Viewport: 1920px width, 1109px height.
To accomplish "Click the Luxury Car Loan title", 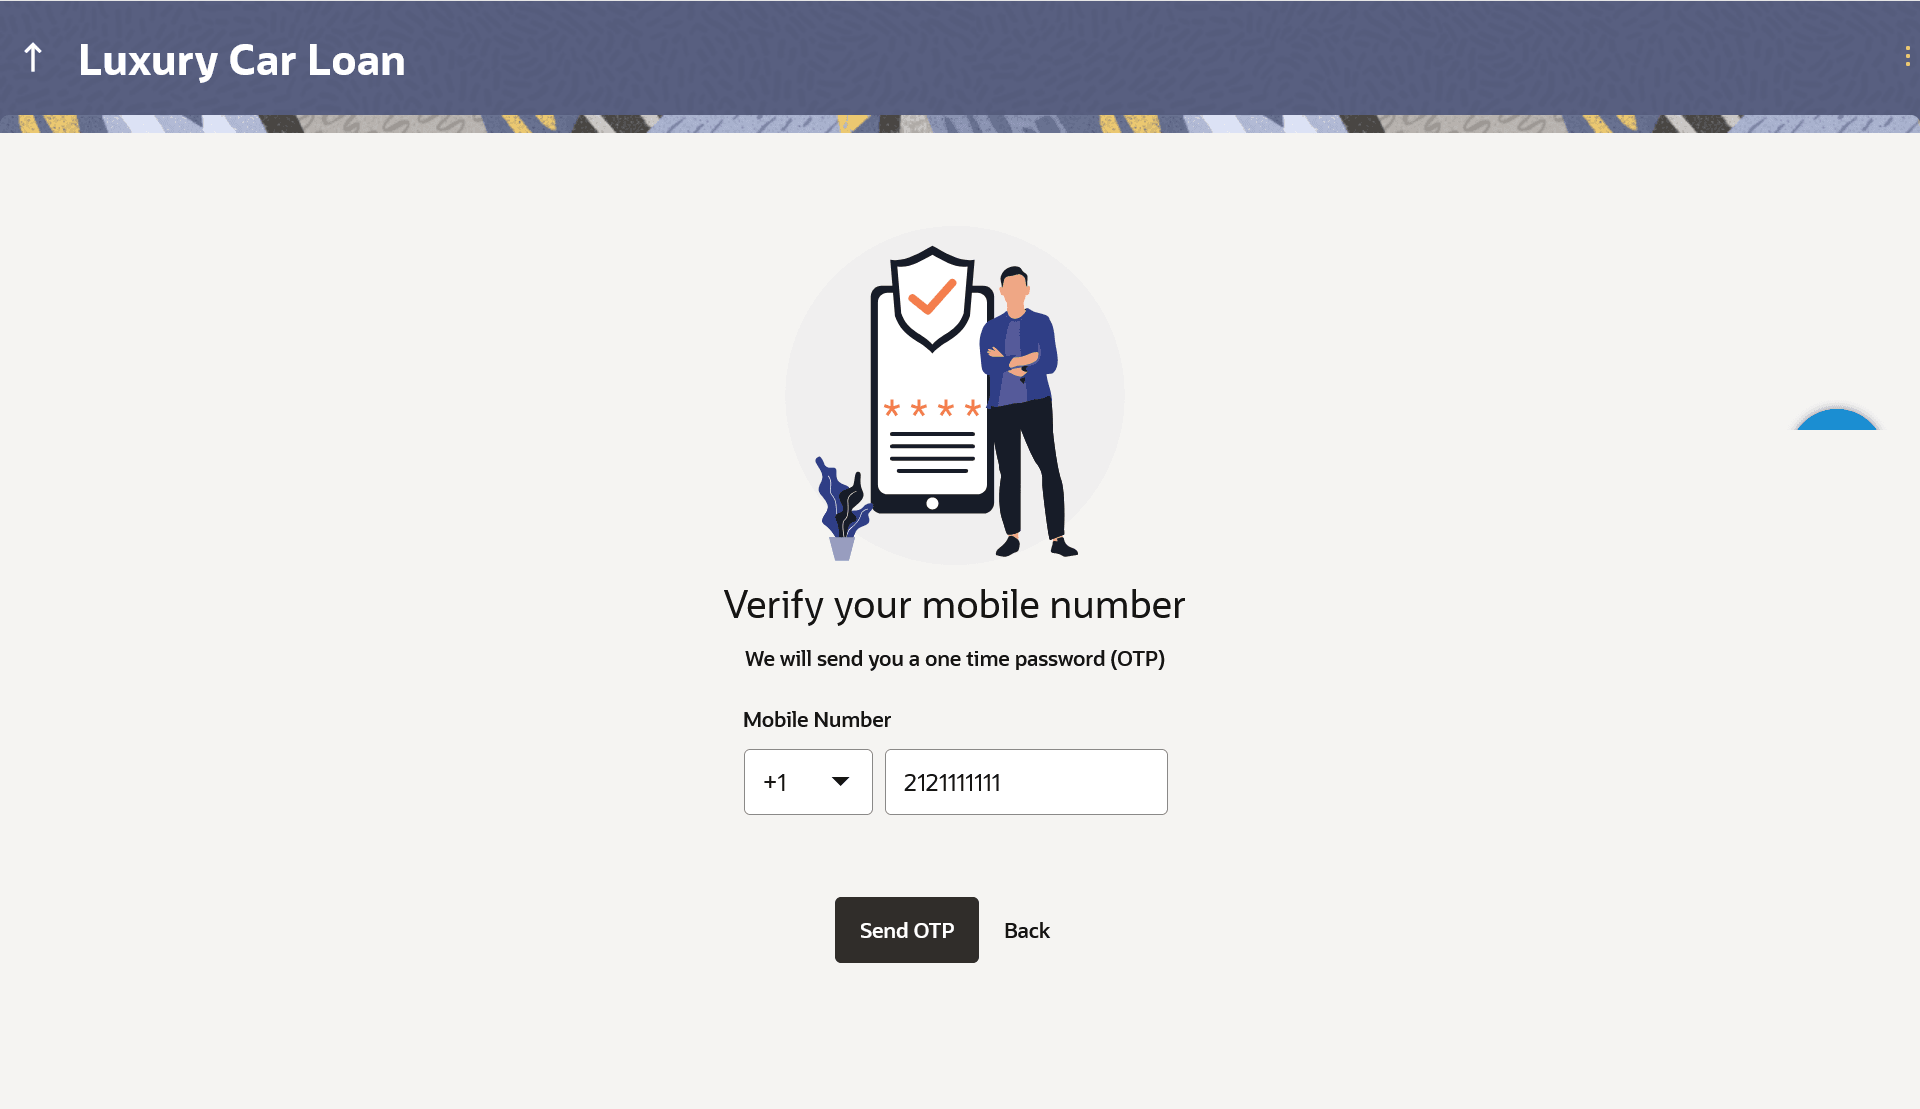I will [x=242, y=60].
